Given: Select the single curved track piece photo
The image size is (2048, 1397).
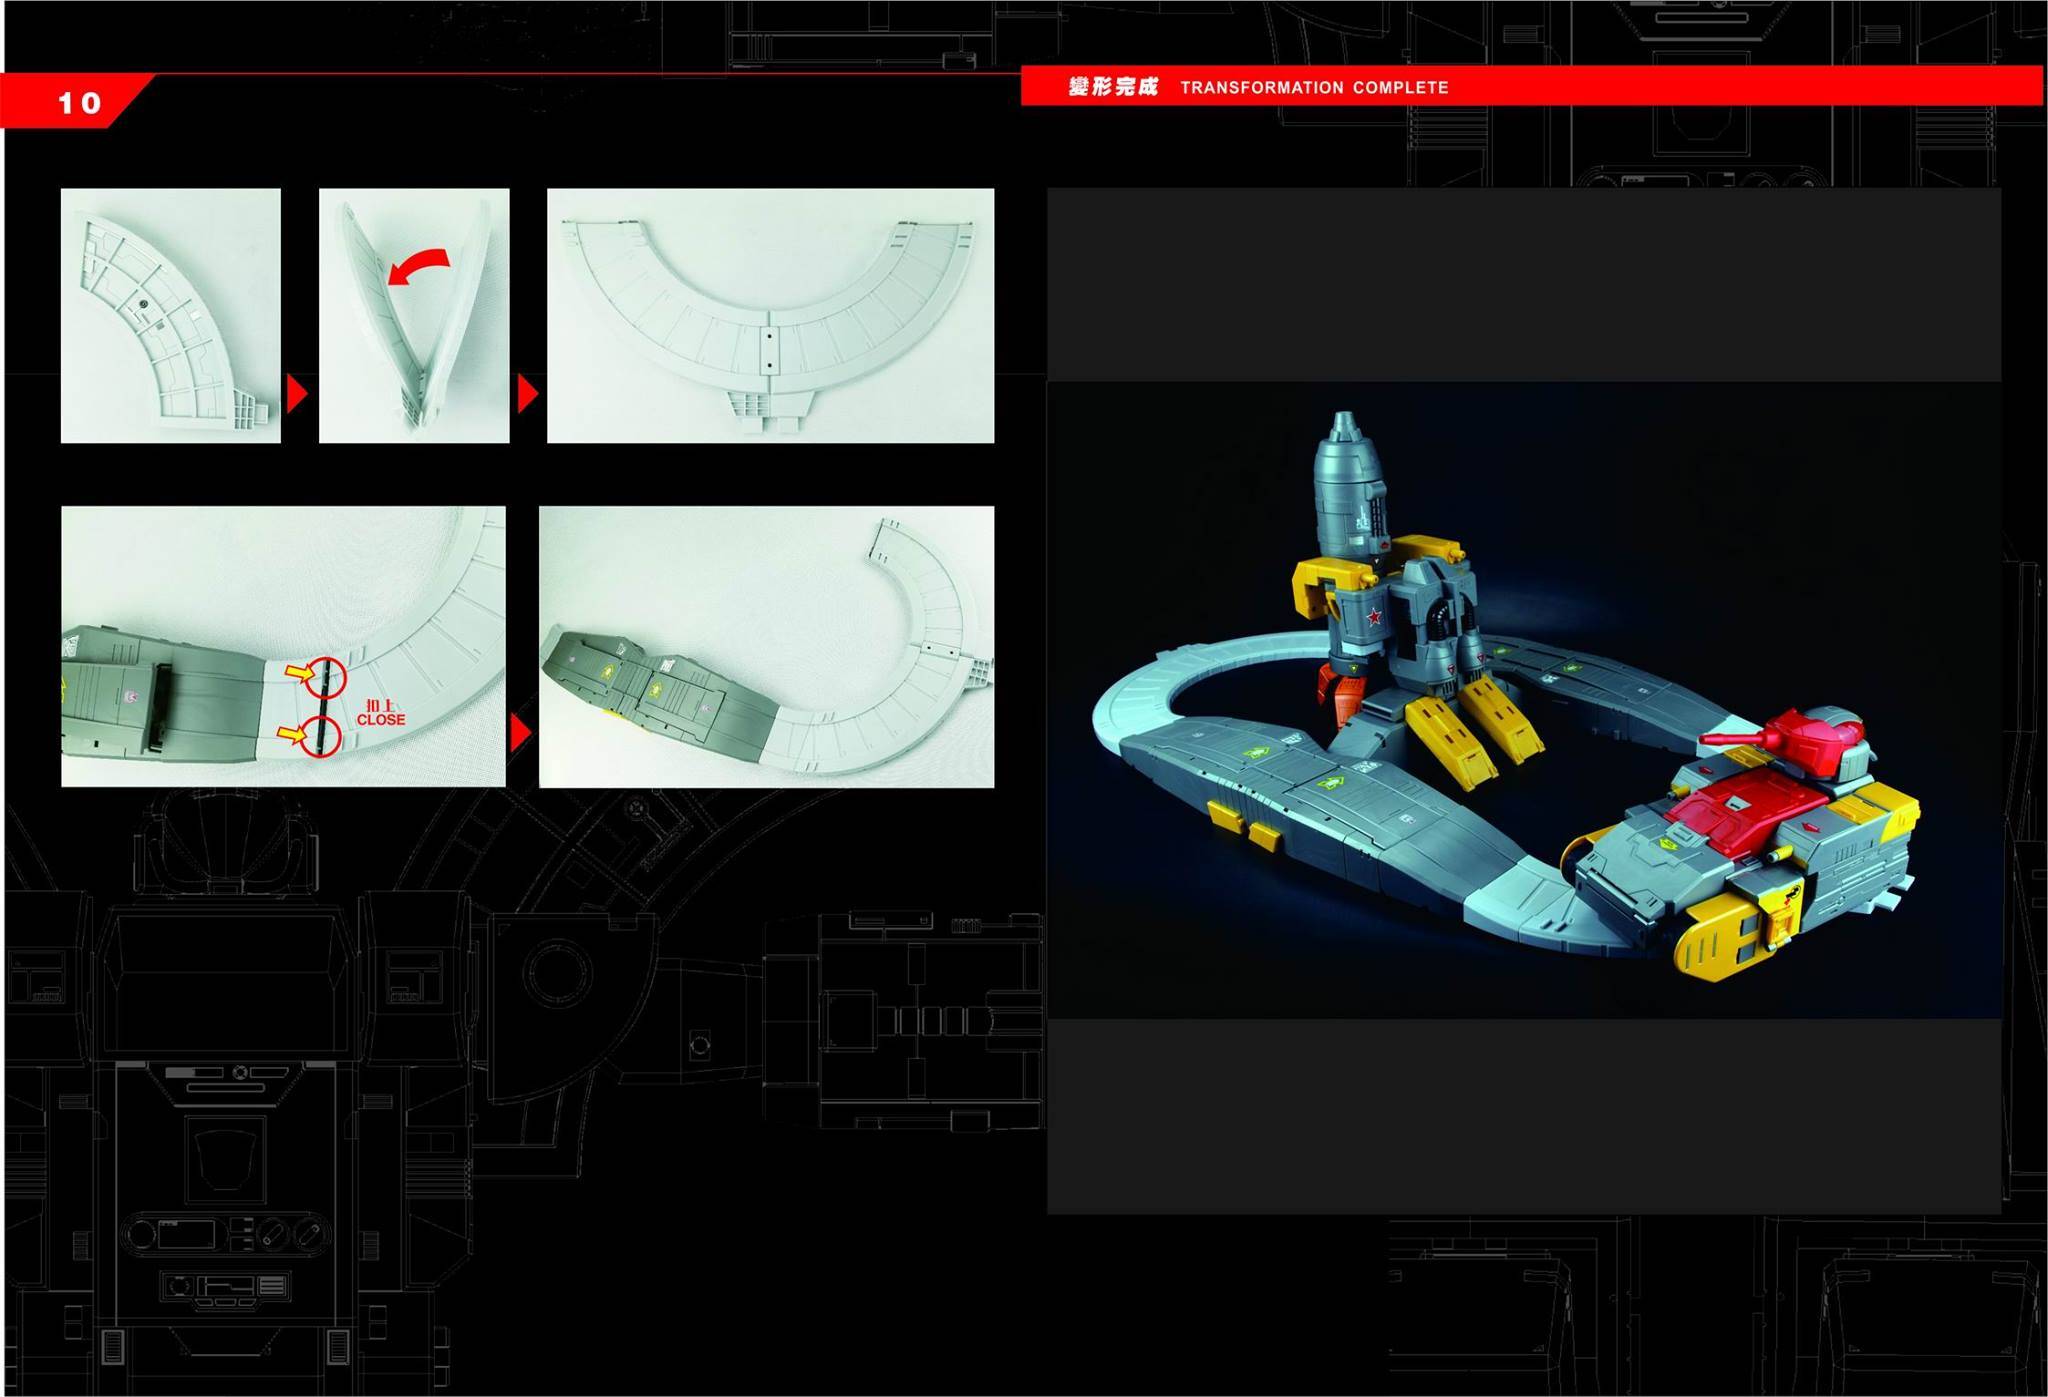Looking at the screenshot, I should pyautogui.click(x=171, y=315).
